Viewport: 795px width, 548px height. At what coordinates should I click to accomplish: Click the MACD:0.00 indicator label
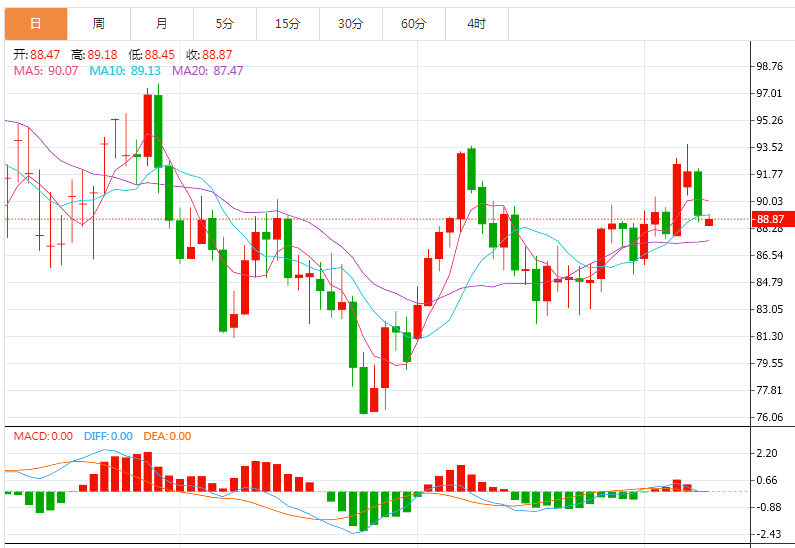pos(43,436)
